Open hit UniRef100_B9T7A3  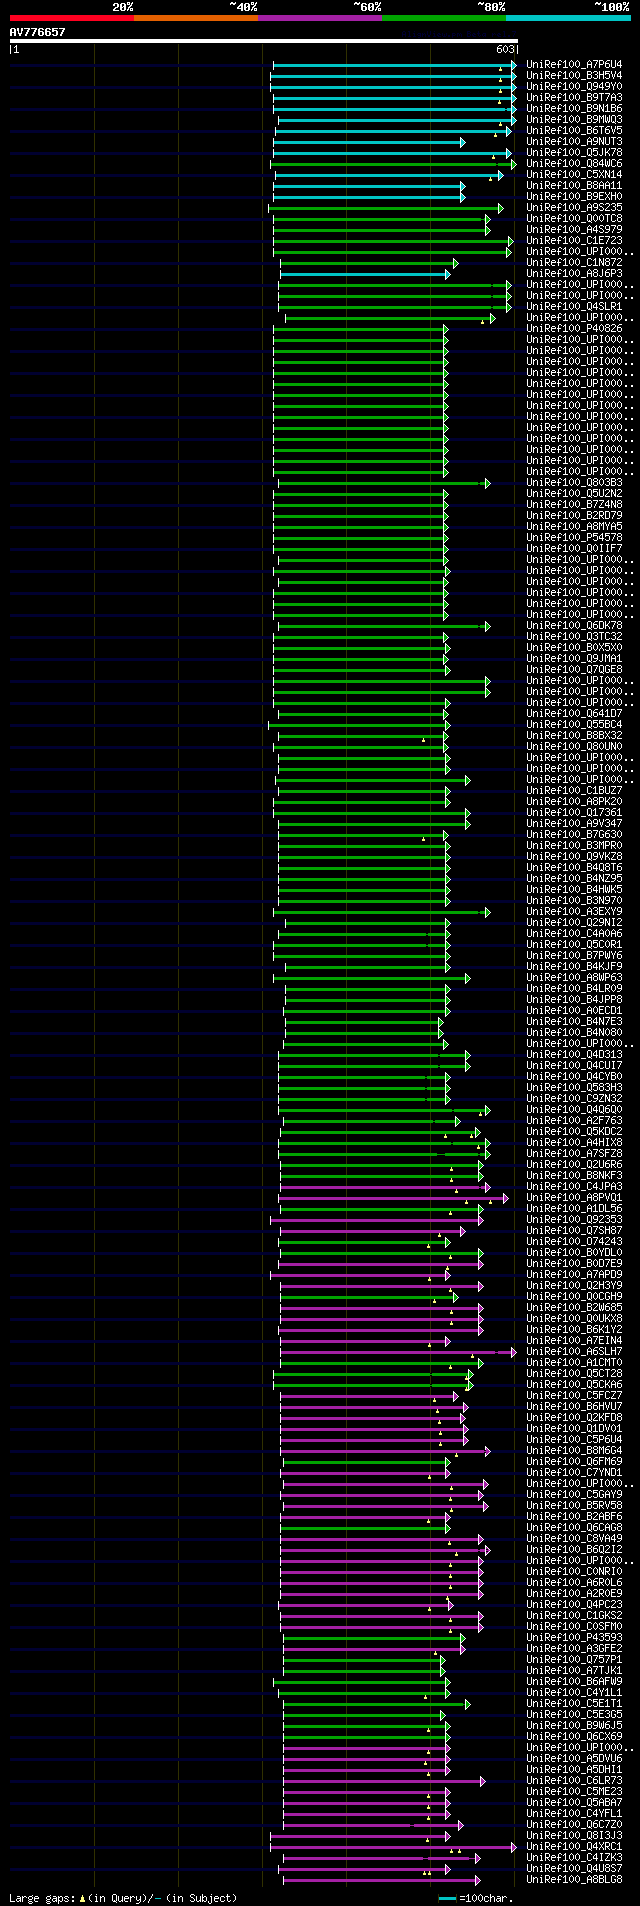click(574, 97)
